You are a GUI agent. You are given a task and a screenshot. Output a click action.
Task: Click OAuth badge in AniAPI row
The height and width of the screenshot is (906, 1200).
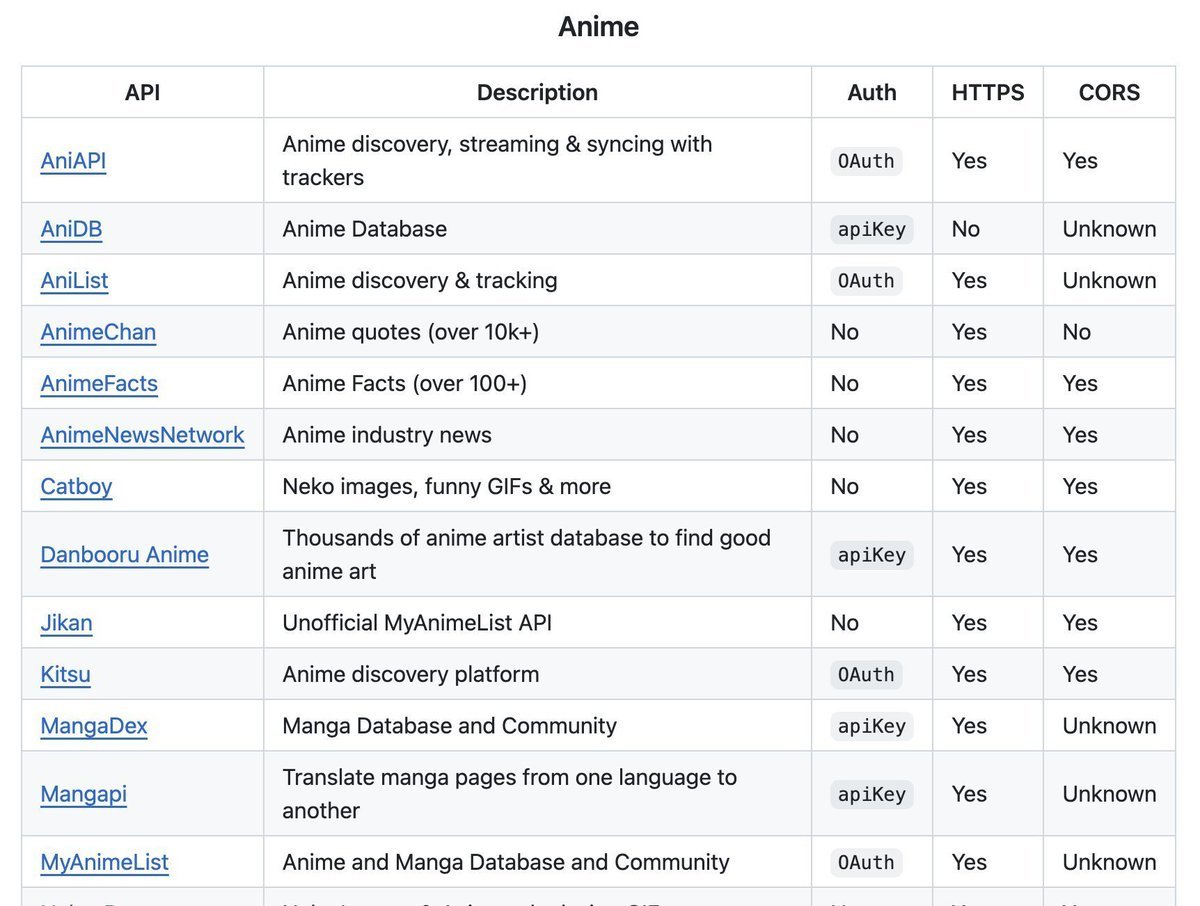tap(866, 161)
